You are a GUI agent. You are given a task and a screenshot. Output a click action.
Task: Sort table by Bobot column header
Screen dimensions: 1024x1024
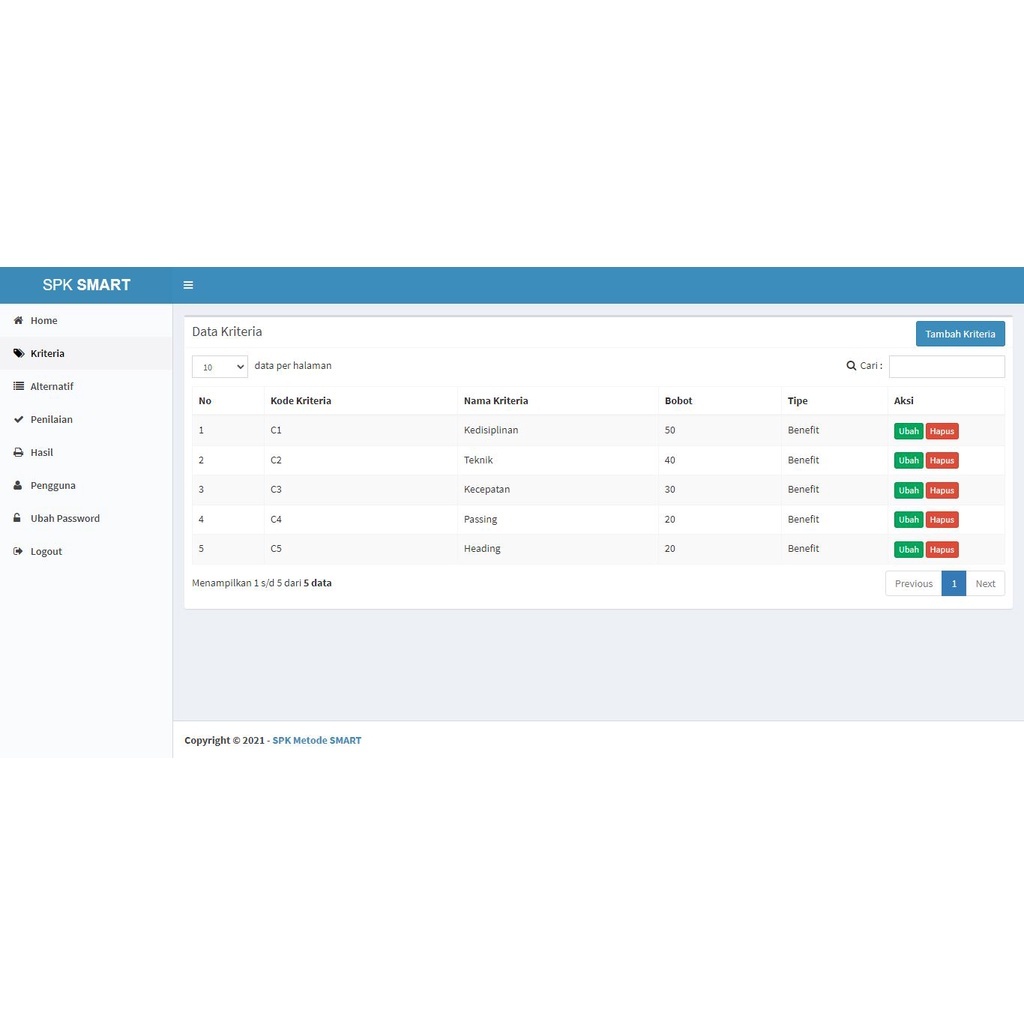click(x=678, y=401)
